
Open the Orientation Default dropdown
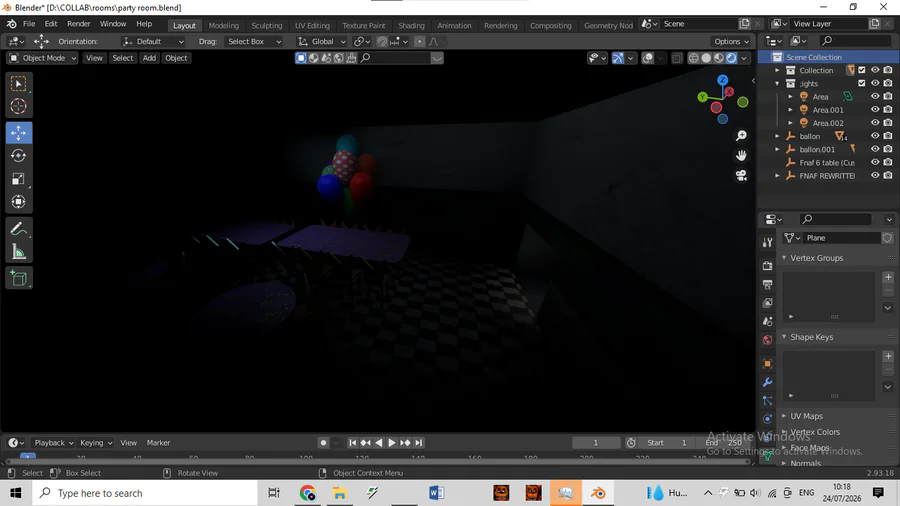tap(153, 41)
